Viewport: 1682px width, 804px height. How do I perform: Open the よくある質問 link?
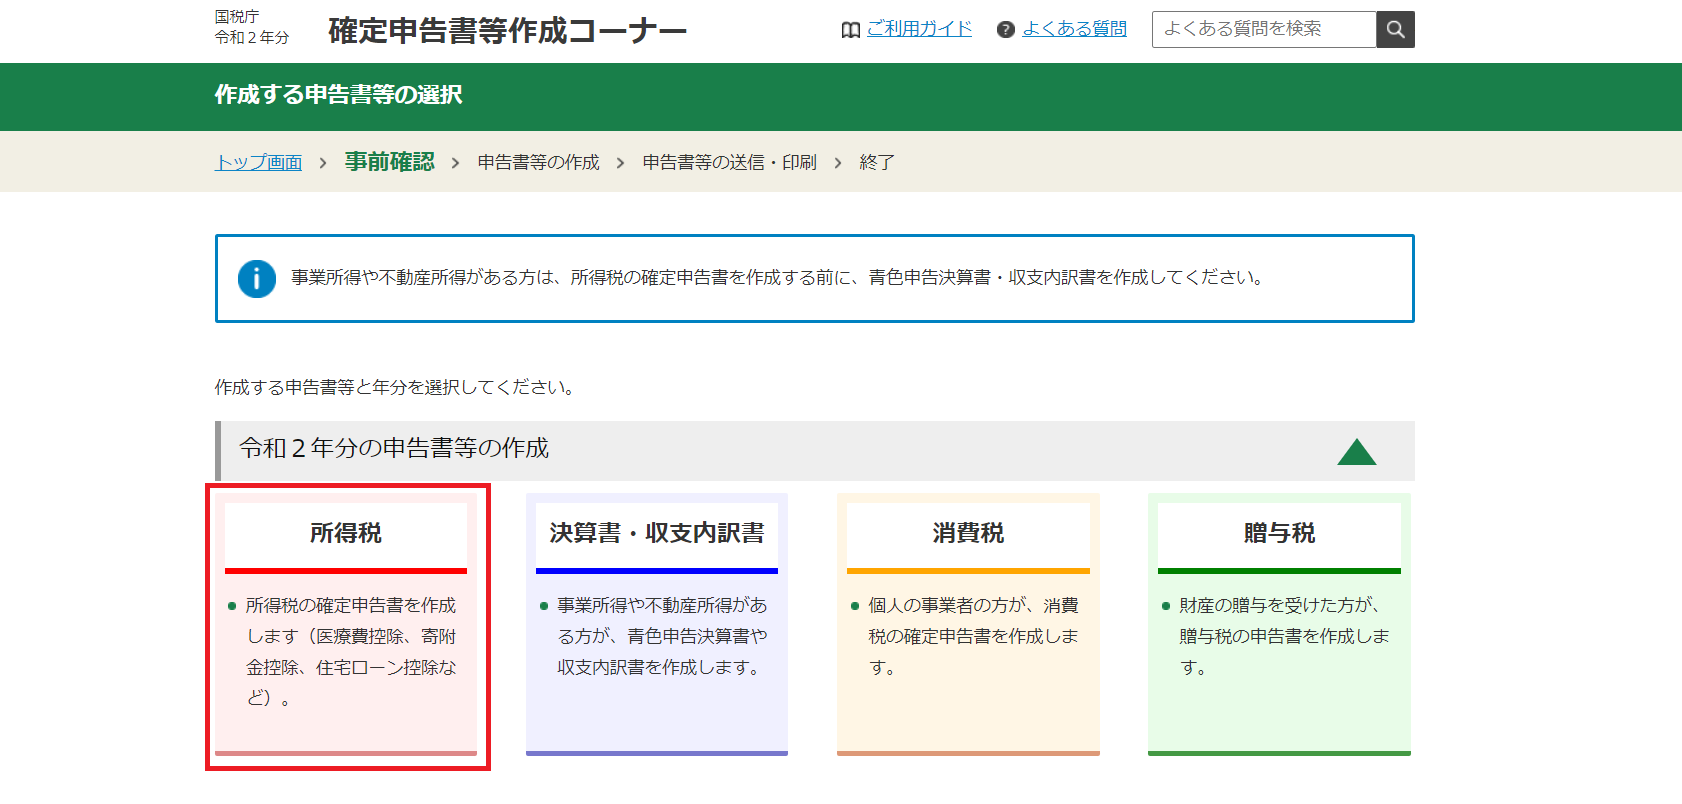pos(1074,29)
